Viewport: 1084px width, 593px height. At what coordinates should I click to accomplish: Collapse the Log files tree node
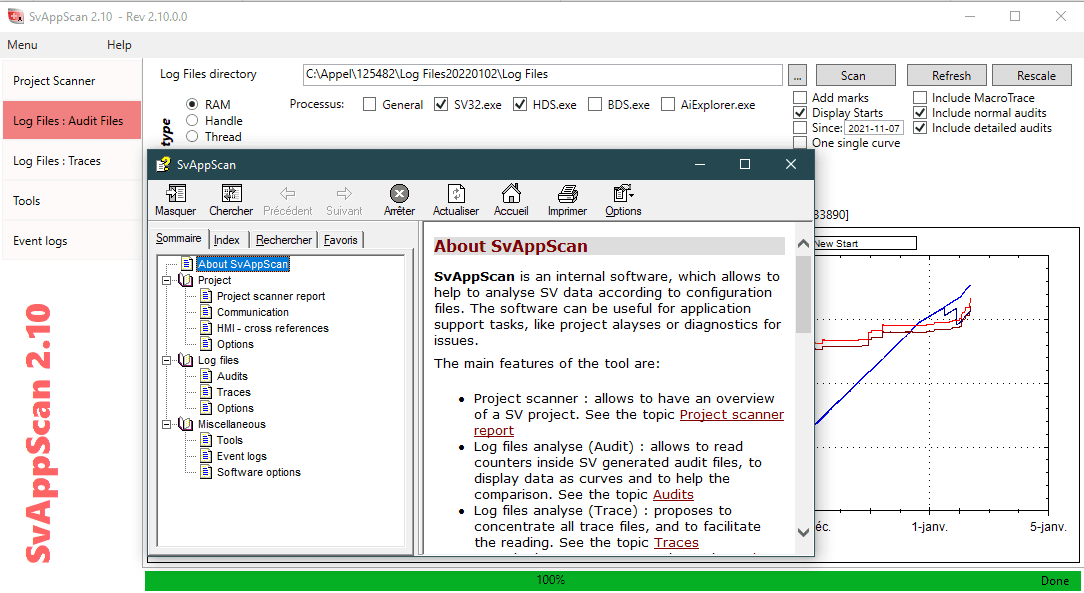pos(167,361)
